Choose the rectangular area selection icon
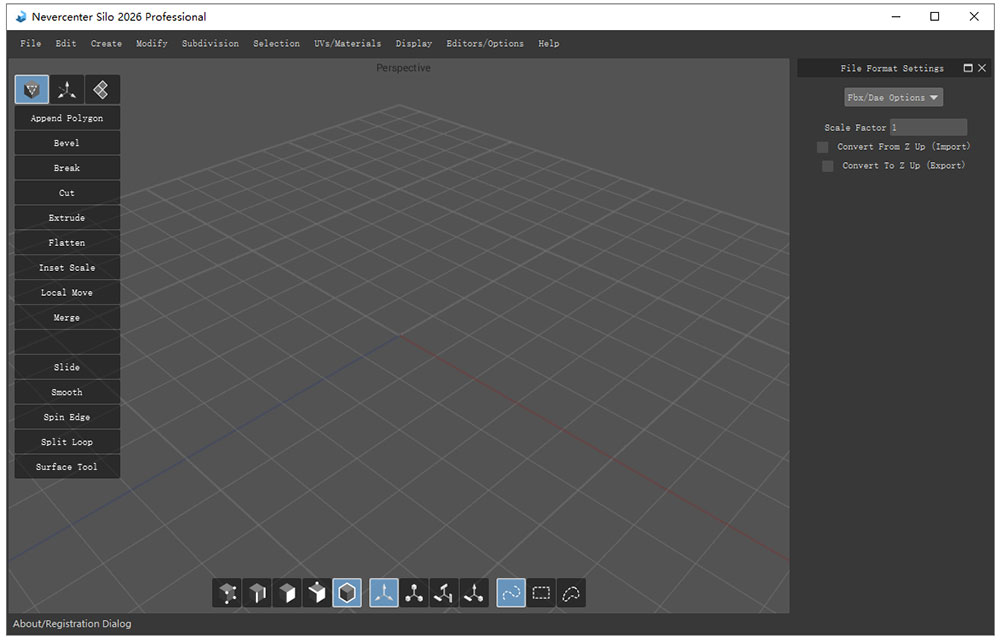The image size is (1000, 640). click(541, 593)
